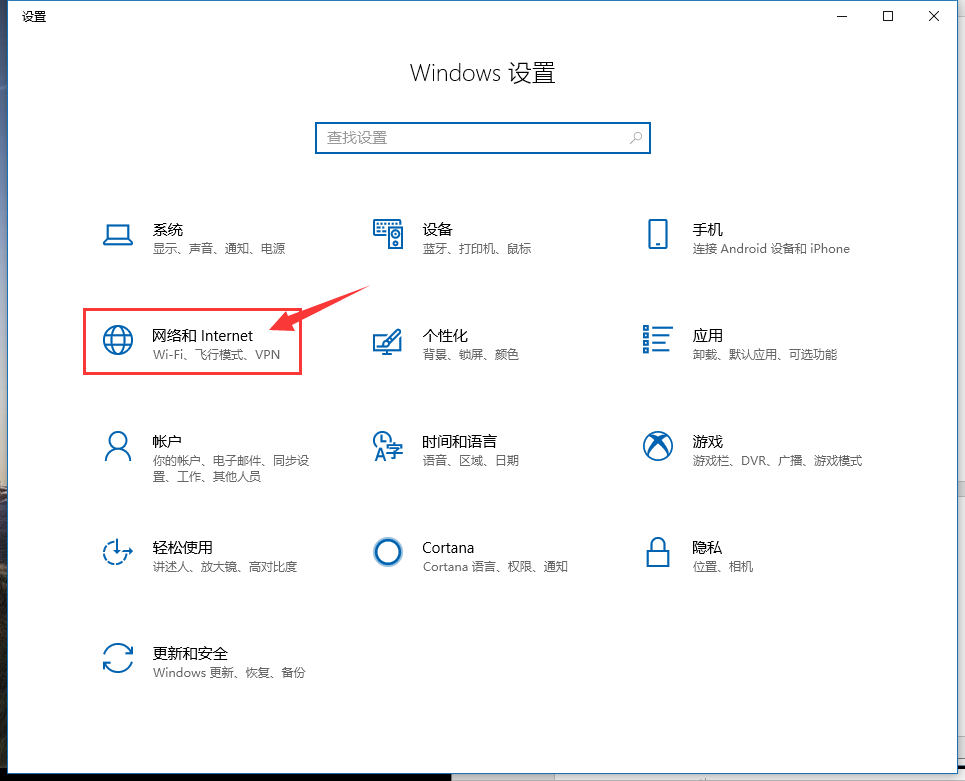Open the Privacy lock icon
Viewport: 965px width, 781px height.
click(x=657, y=552)
